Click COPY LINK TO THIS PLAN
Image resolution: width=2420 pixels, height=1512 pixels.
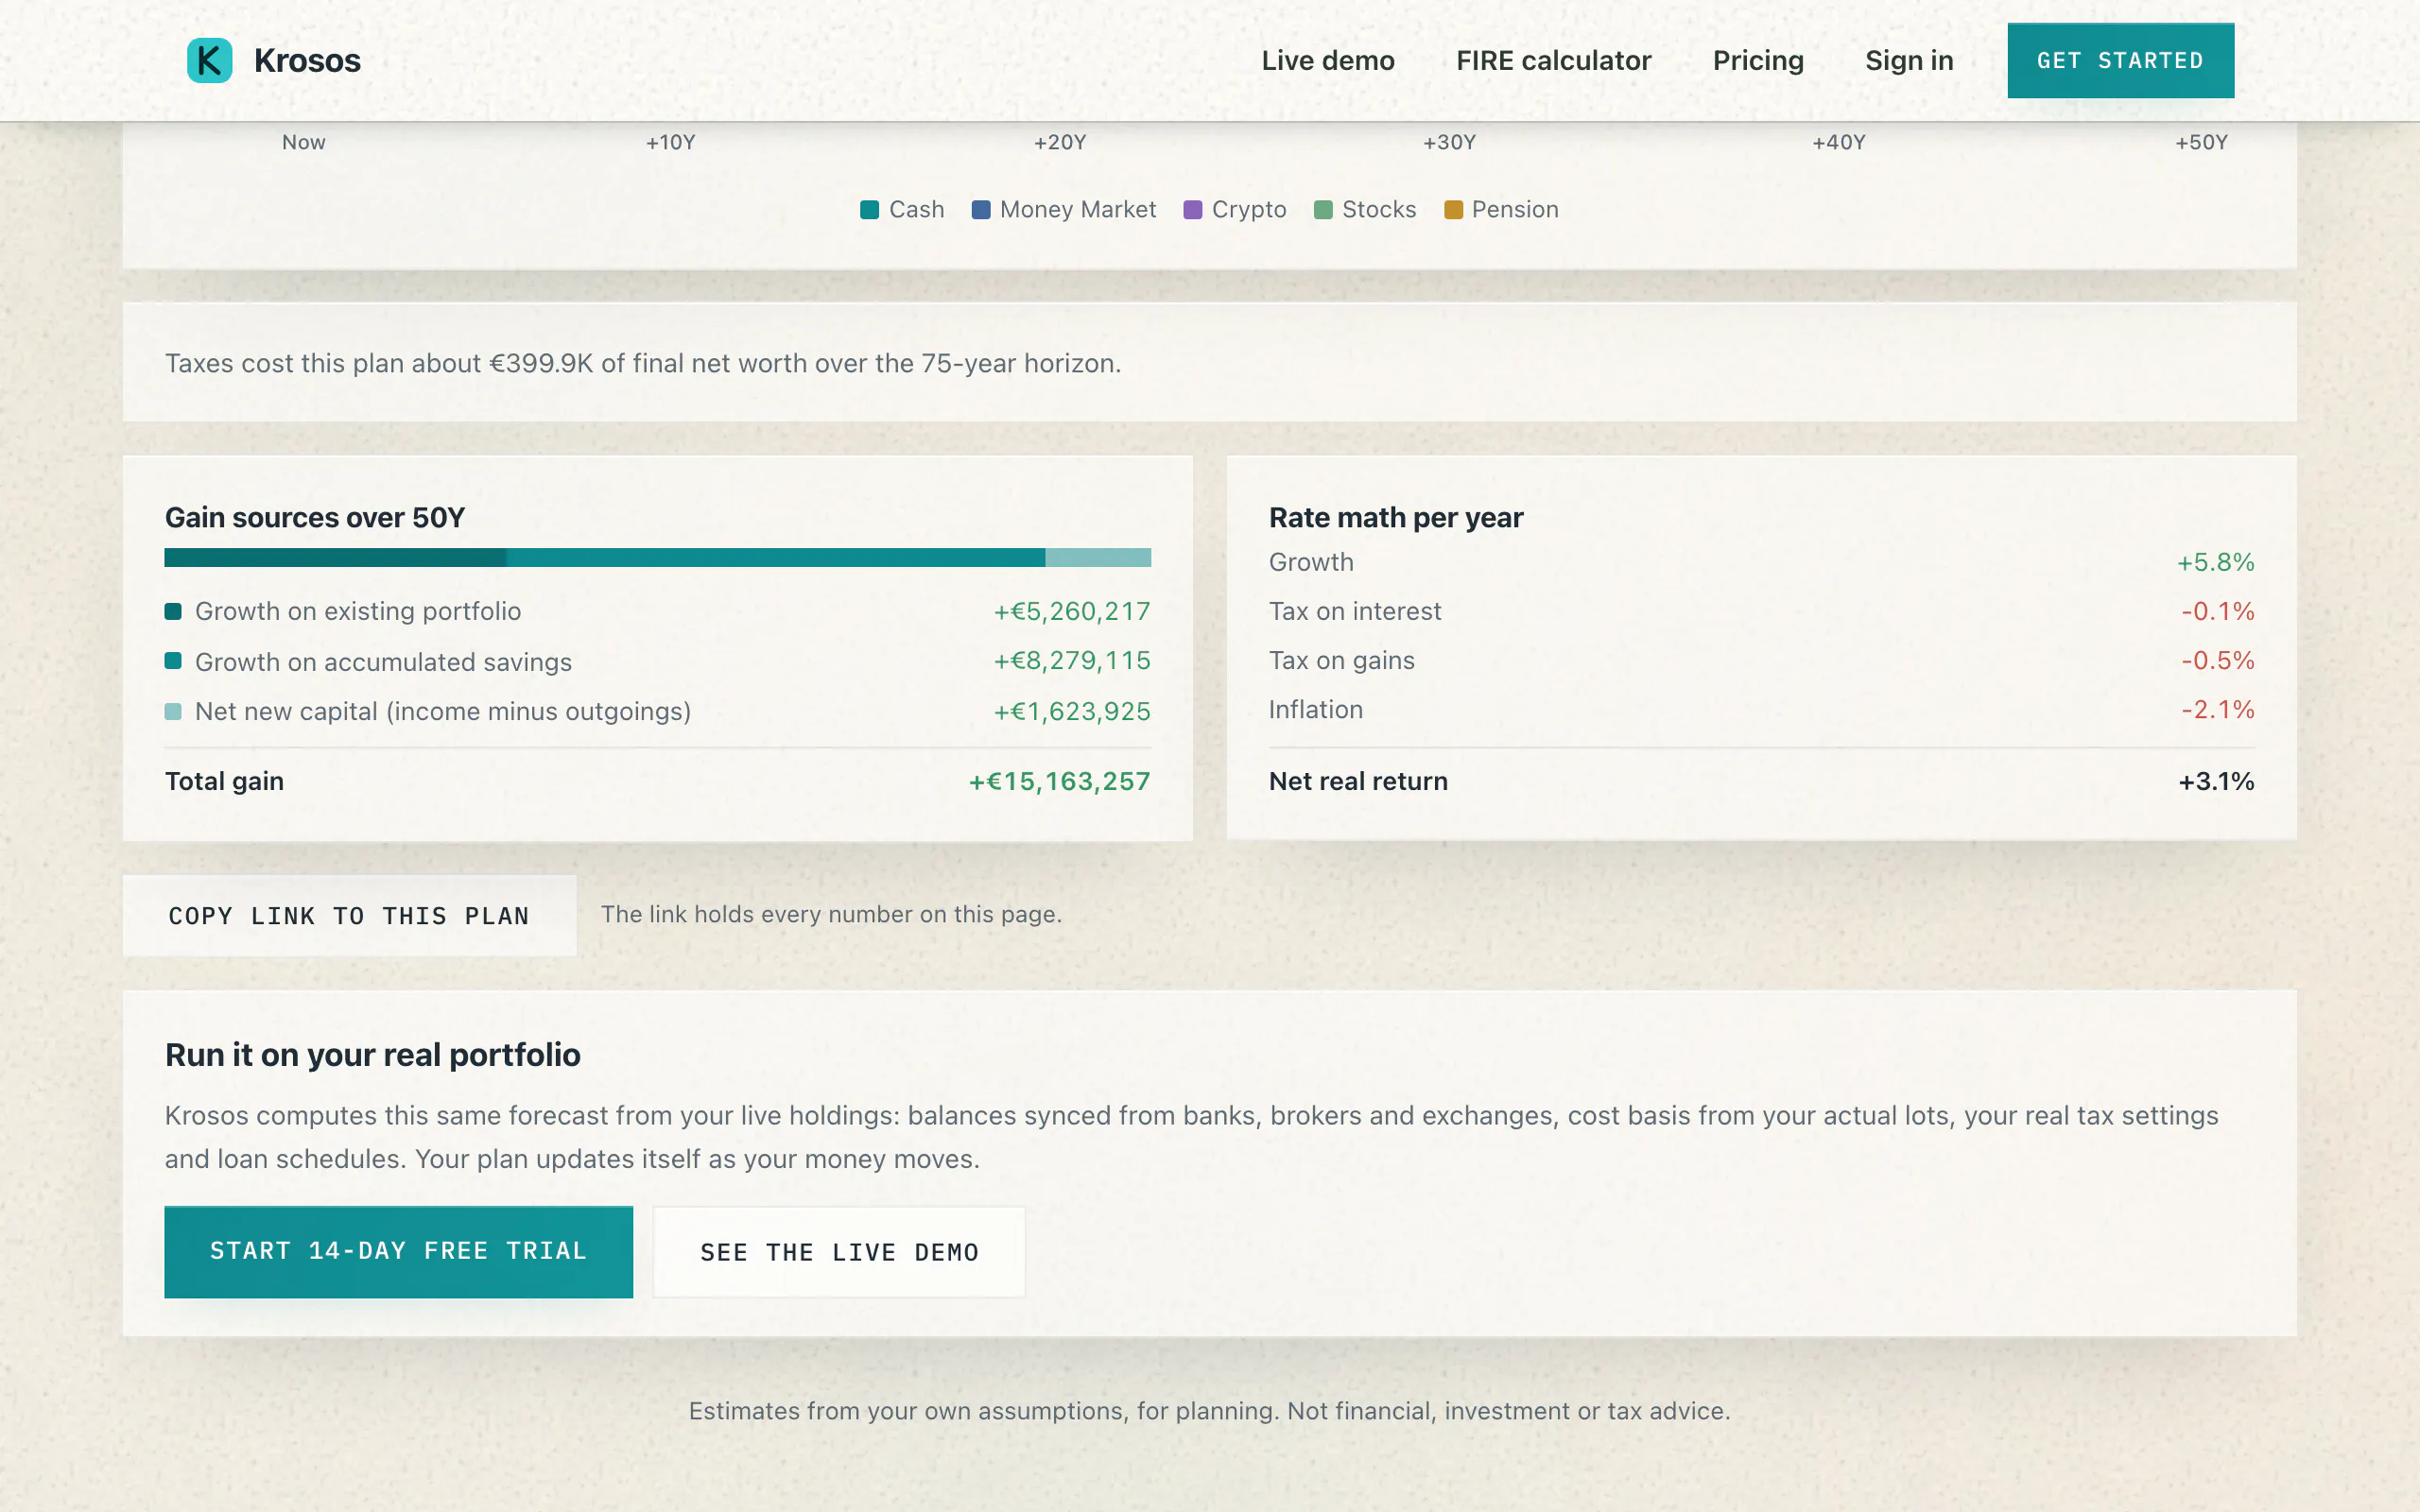(349, 915)
